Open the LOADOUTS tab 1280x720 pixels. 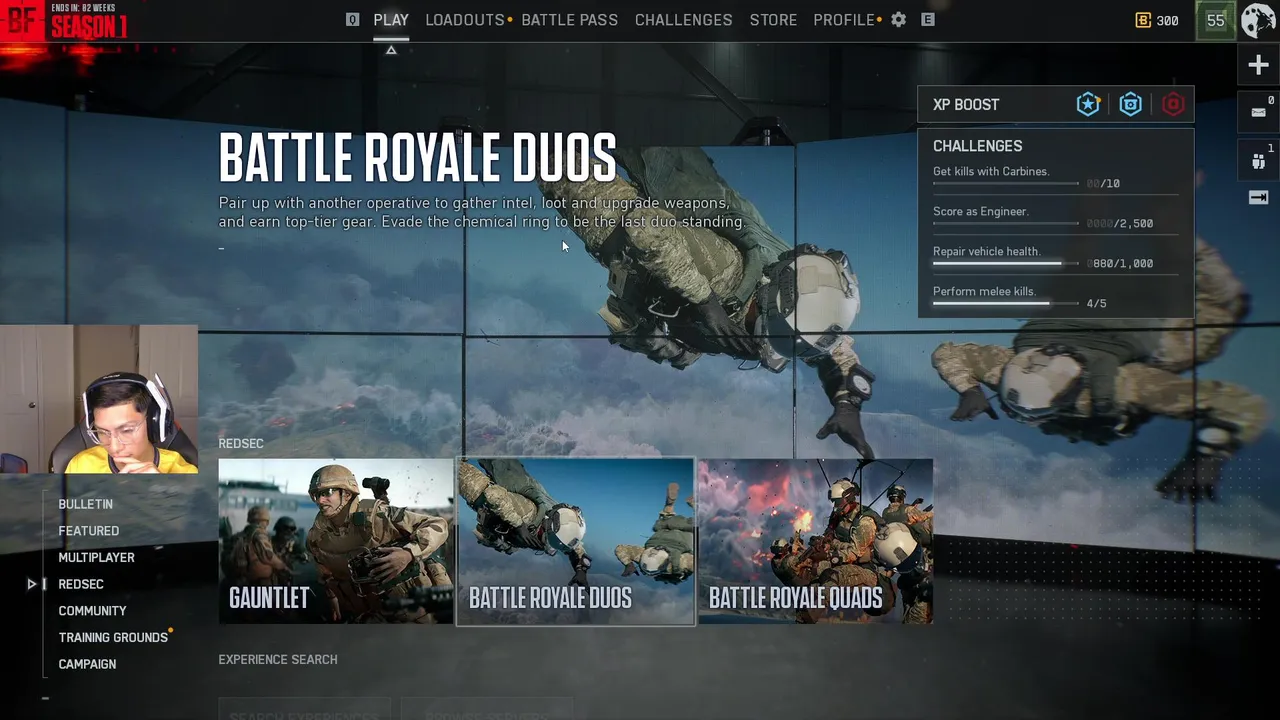pos(465,20)
